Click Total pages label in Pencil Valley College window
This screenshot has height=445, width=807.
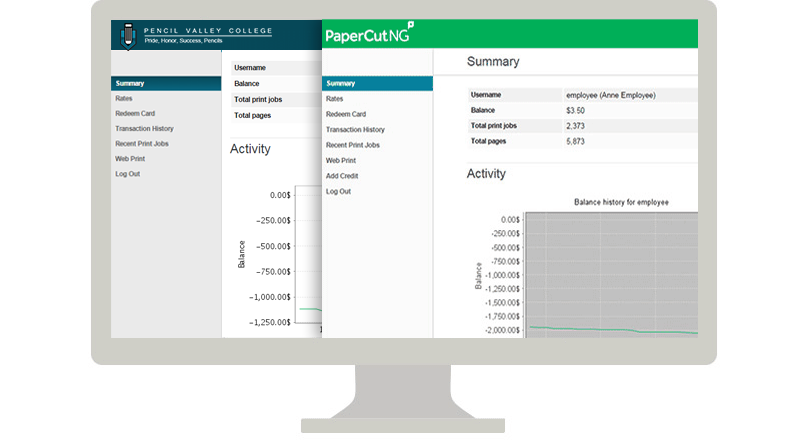click(x=252, y=115)
